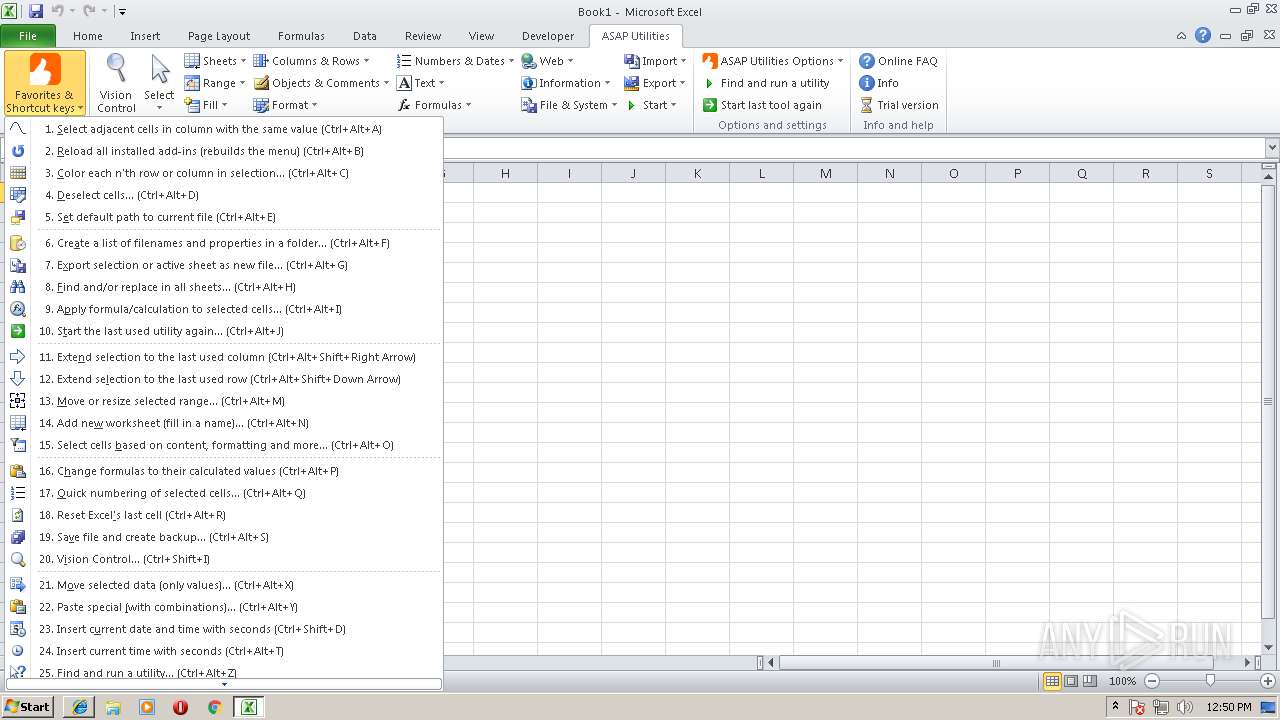Choose Reload all installed add-ins
The image size is (1280, 720).
point(223,151)
